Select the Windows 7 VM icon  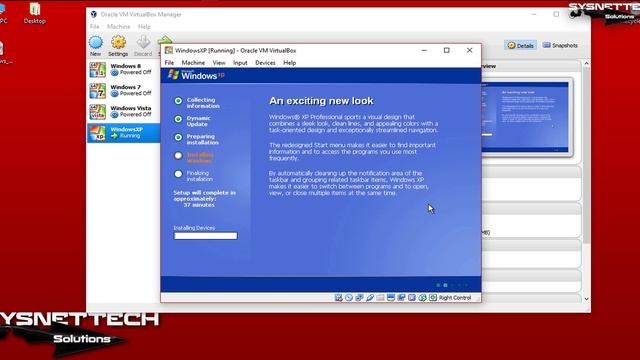point(98,91)
